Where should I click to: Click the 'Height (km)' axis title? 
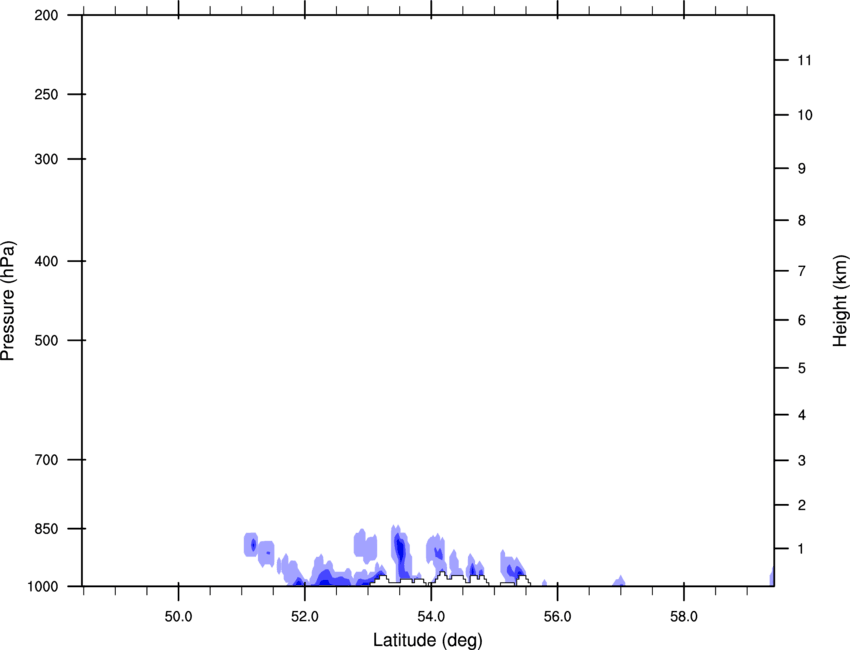pos(840,301)
